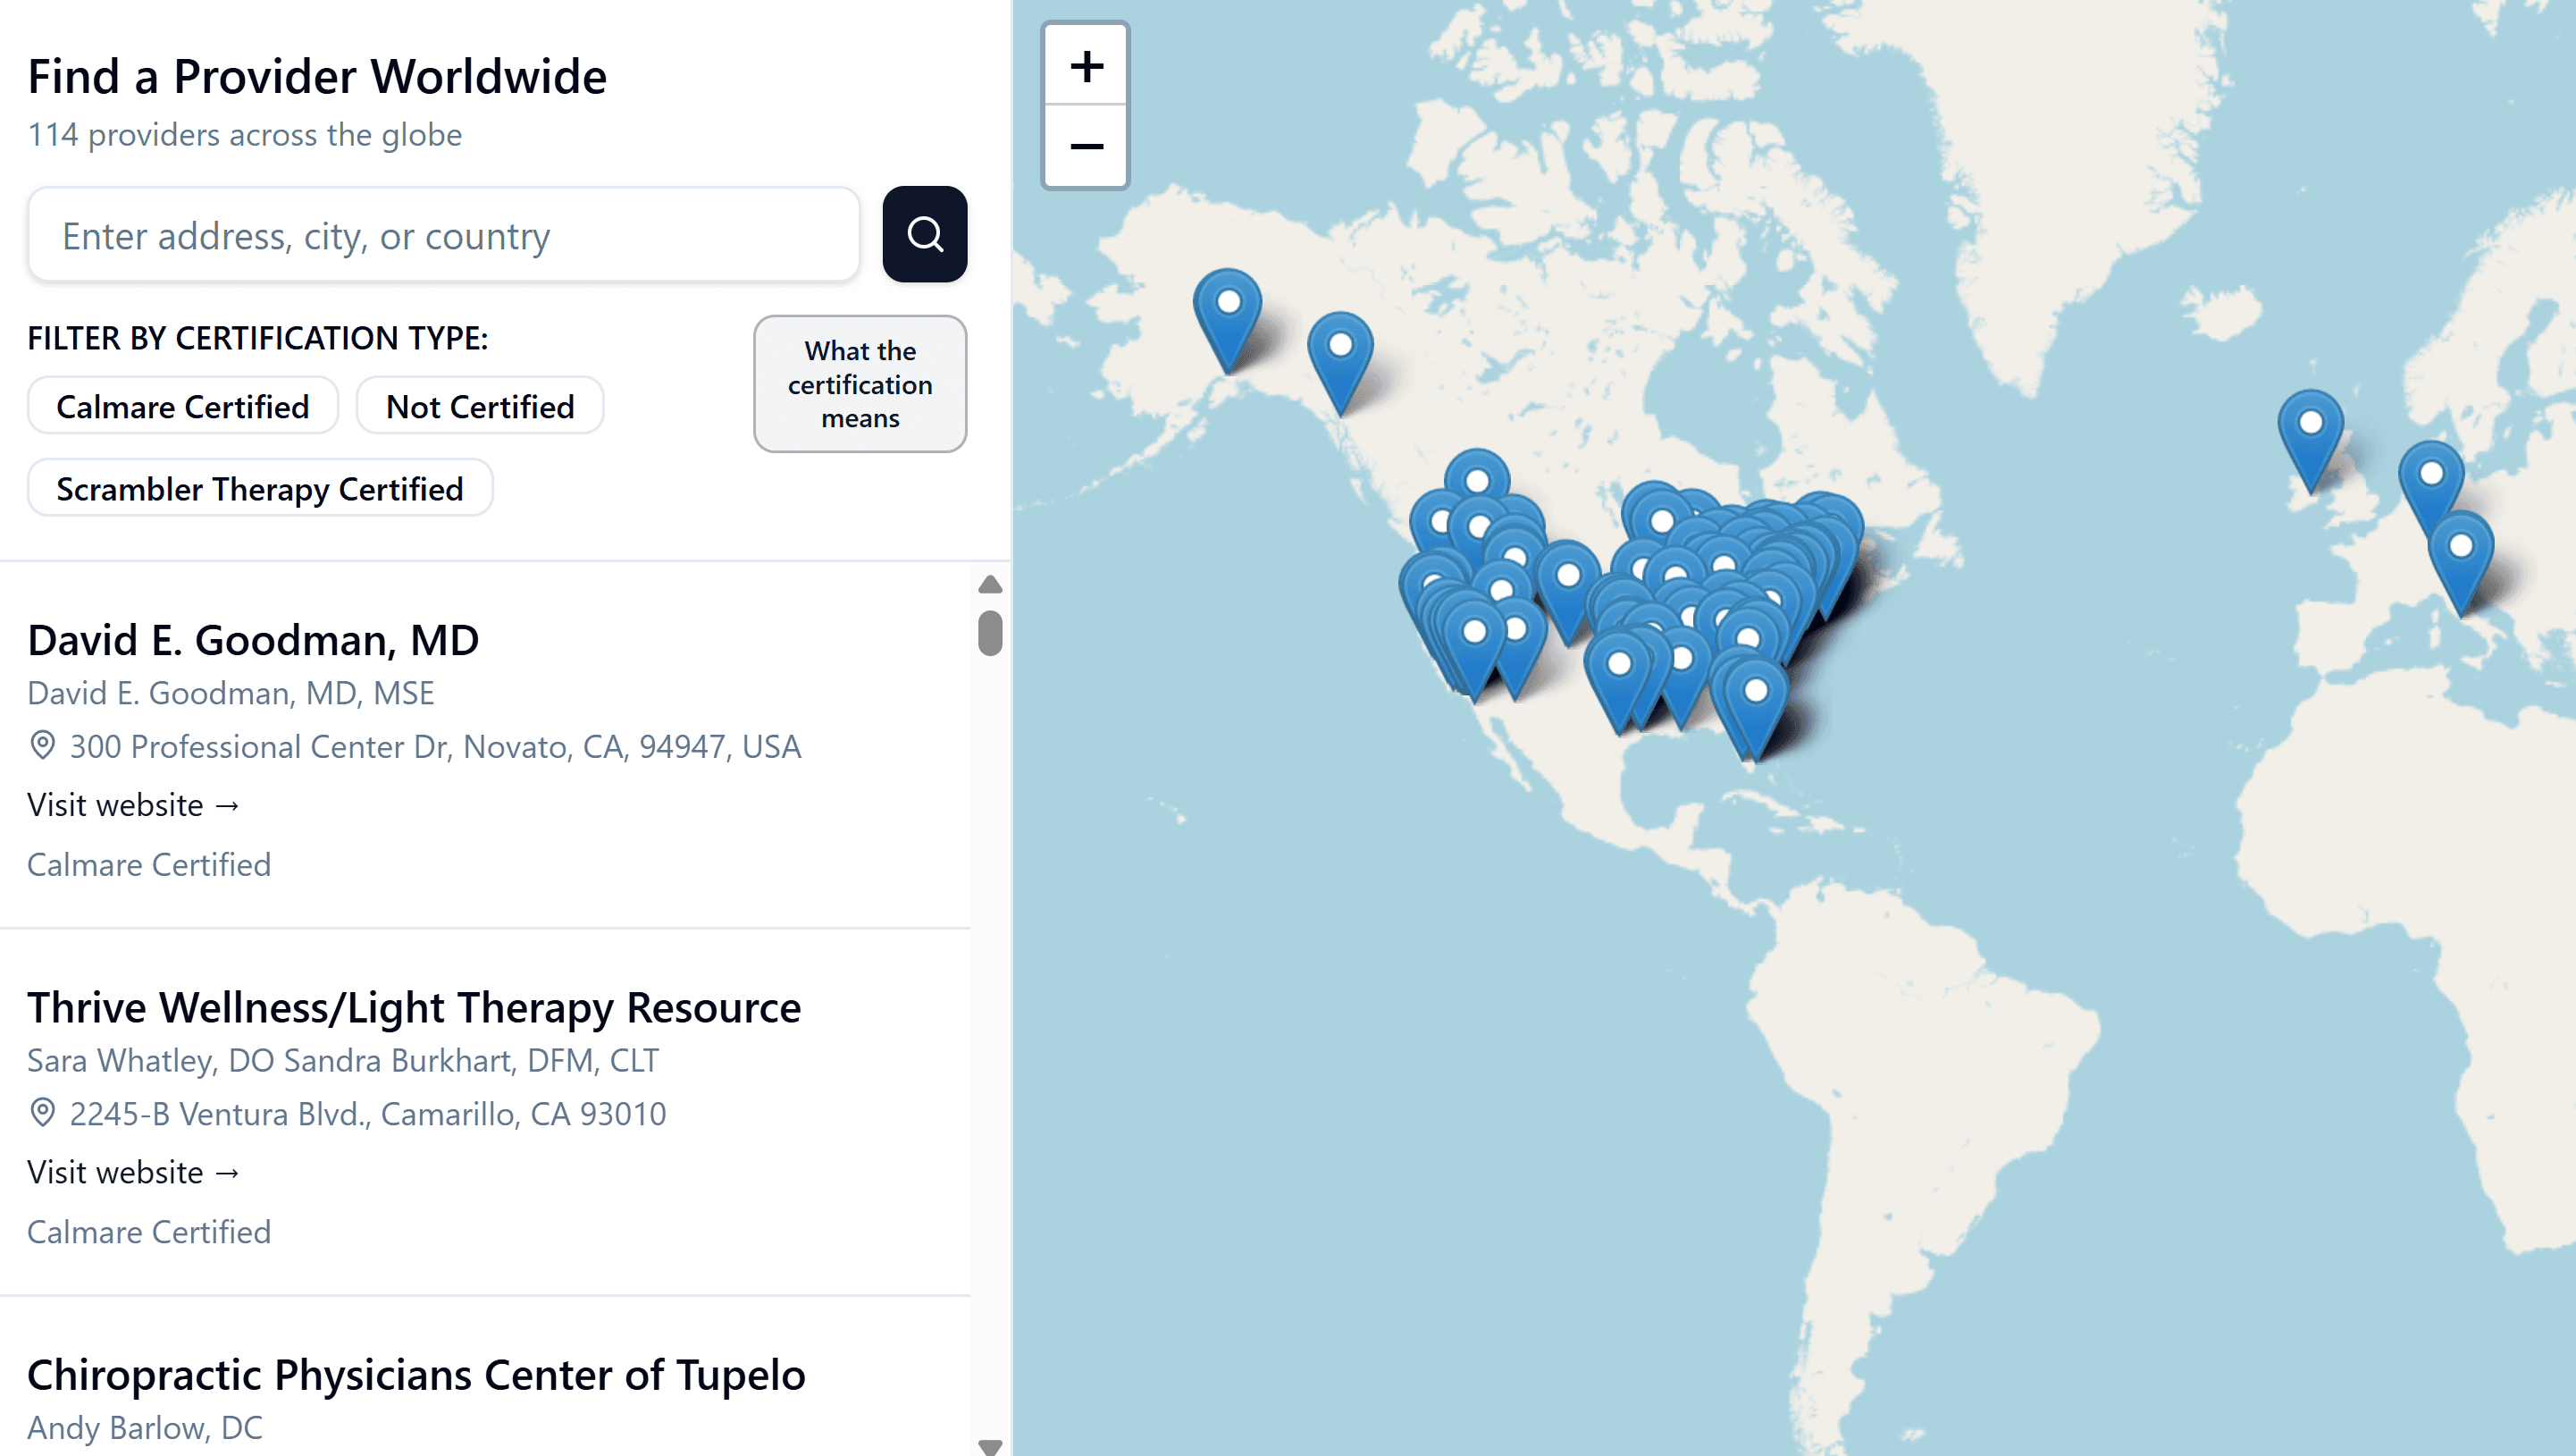Click the list scroll-down arrow
The image size is (2576, 1456).
990,1446
